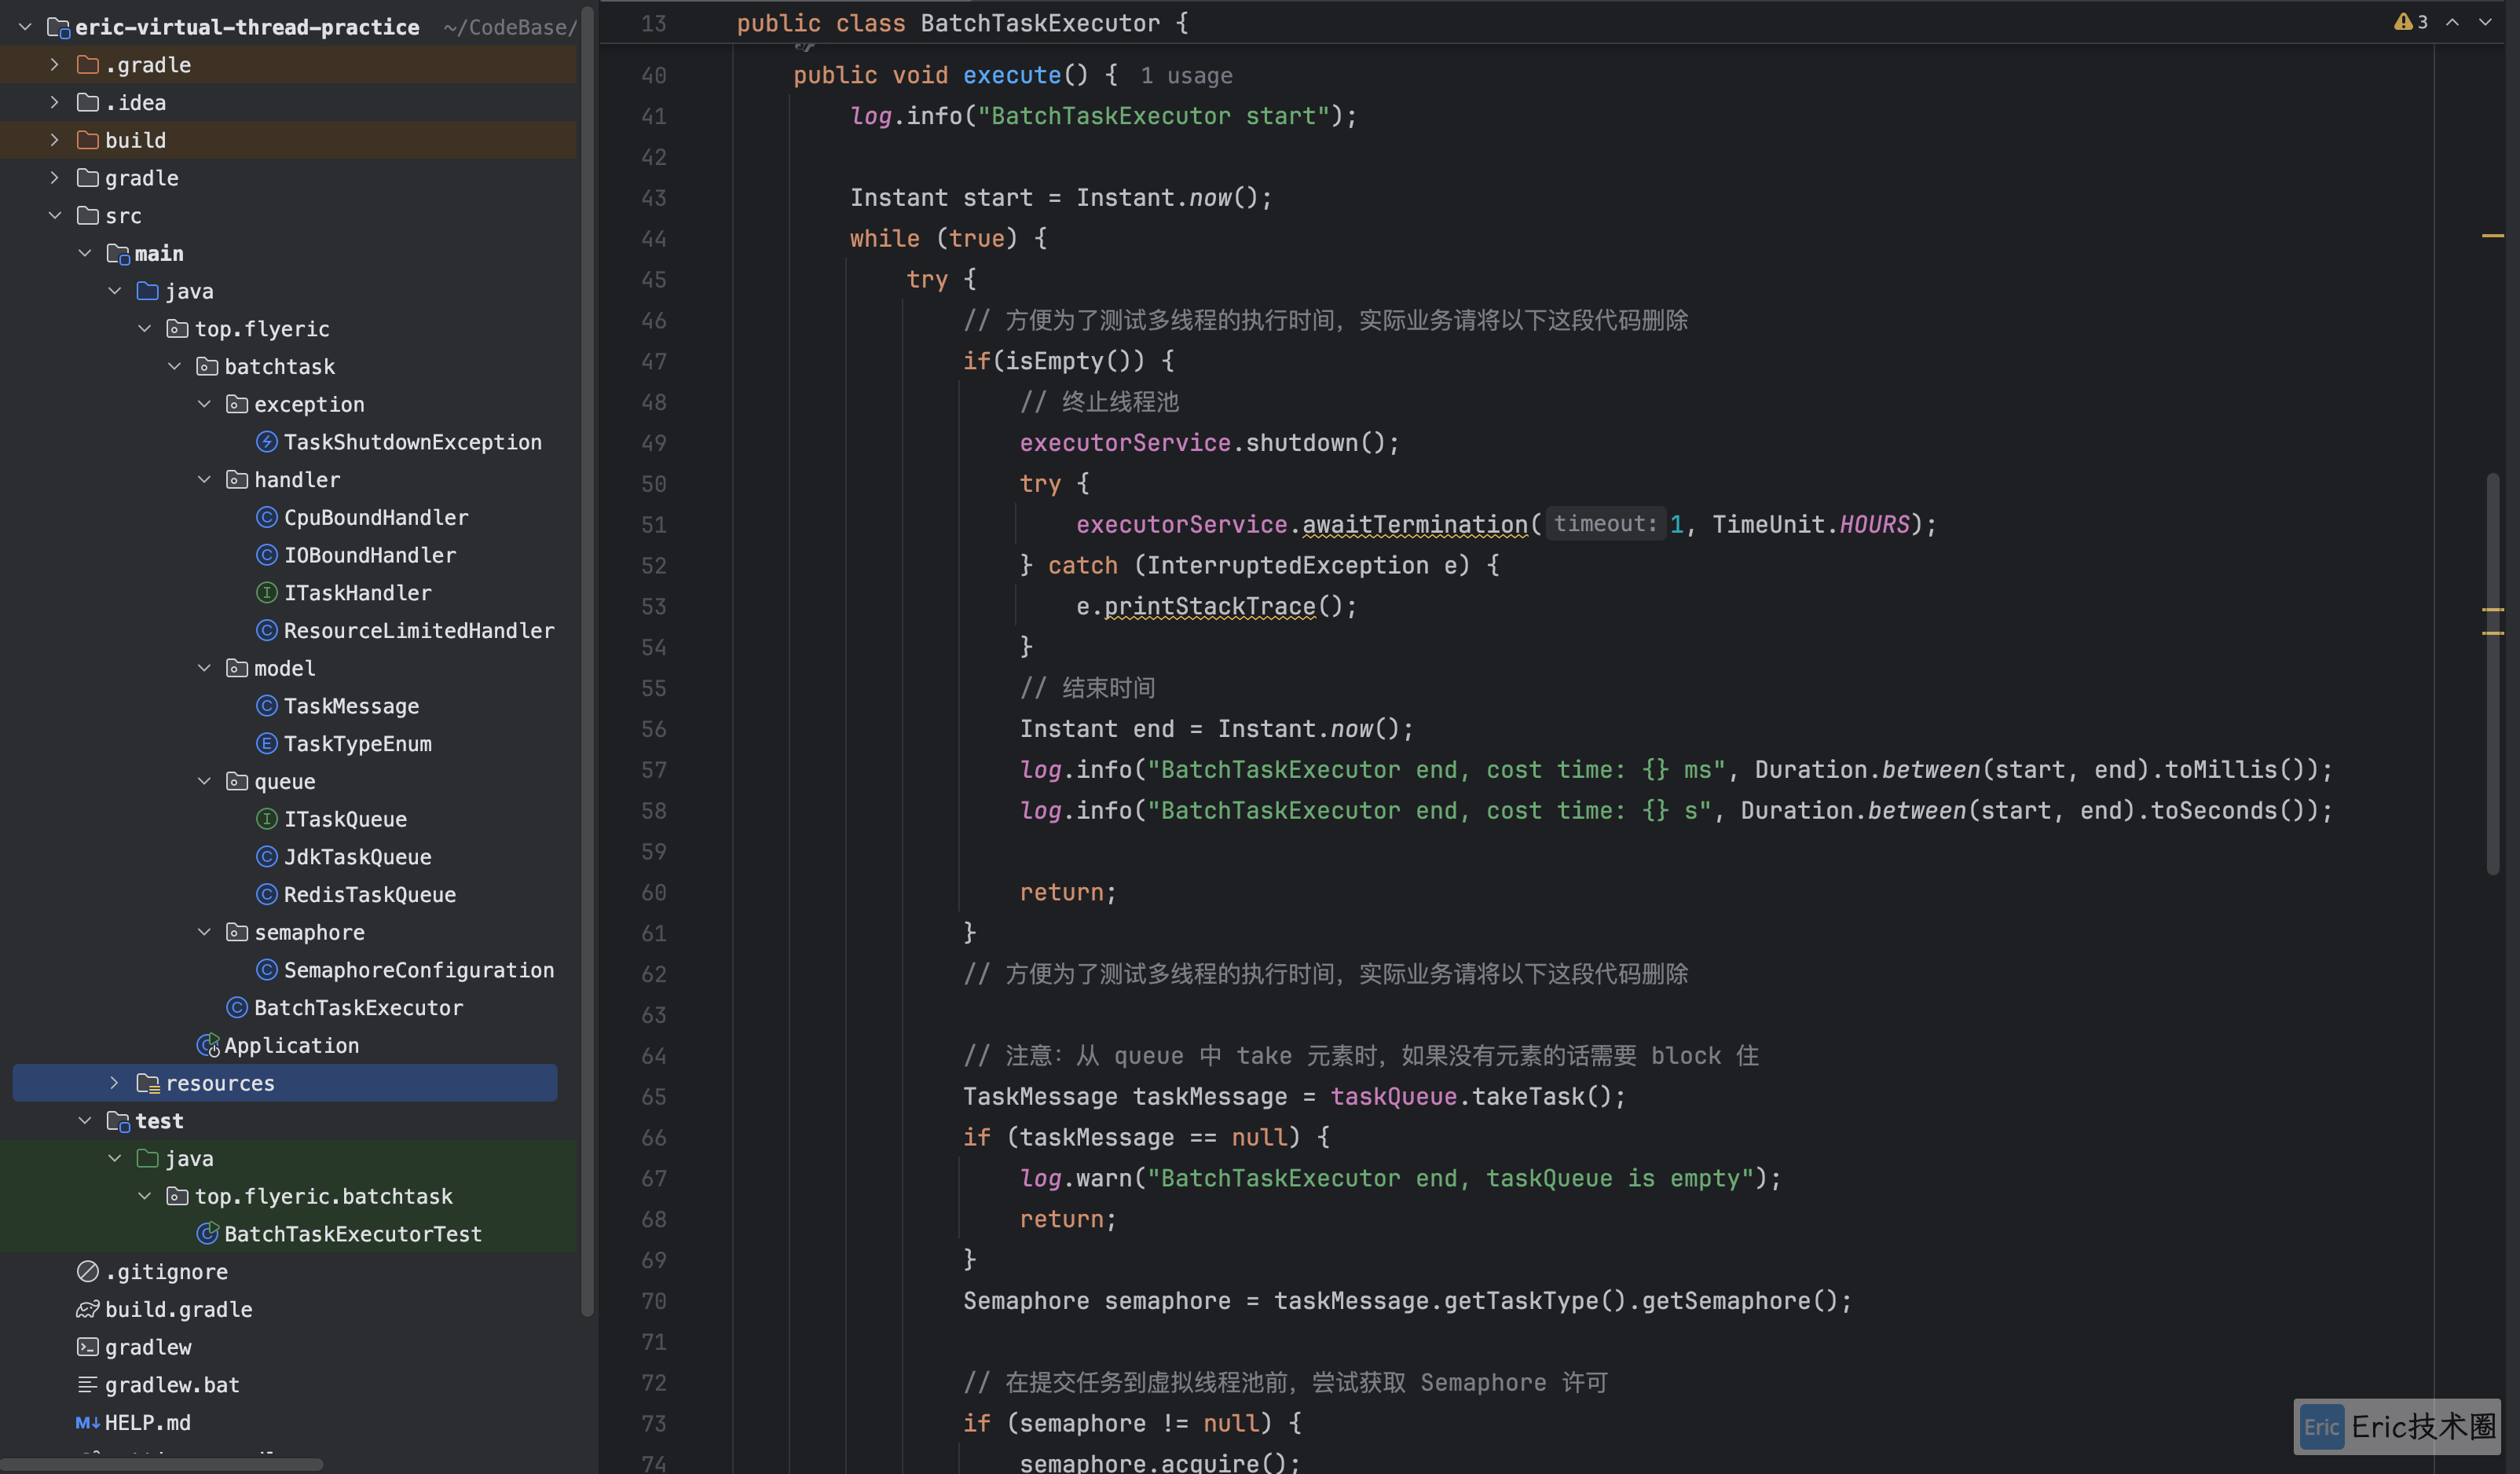Collapse the handler package
Screen dimensions: 2520x1474
[x=204, y=480]
